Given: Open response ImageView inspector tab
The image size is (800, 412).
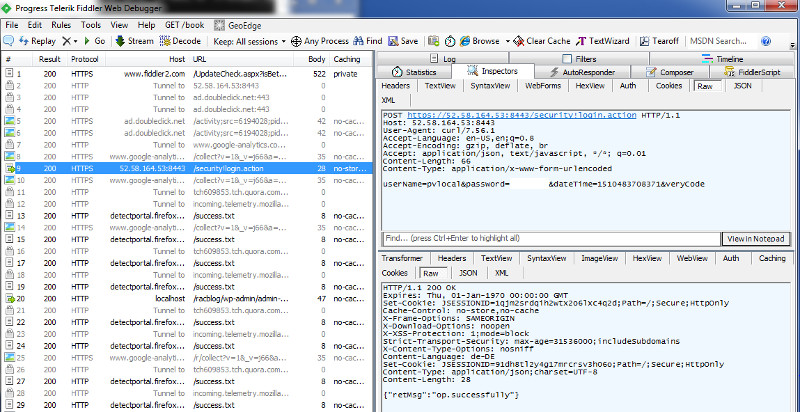Looking at the screenshot, I should pyautogui.click(x=599, y=259).
